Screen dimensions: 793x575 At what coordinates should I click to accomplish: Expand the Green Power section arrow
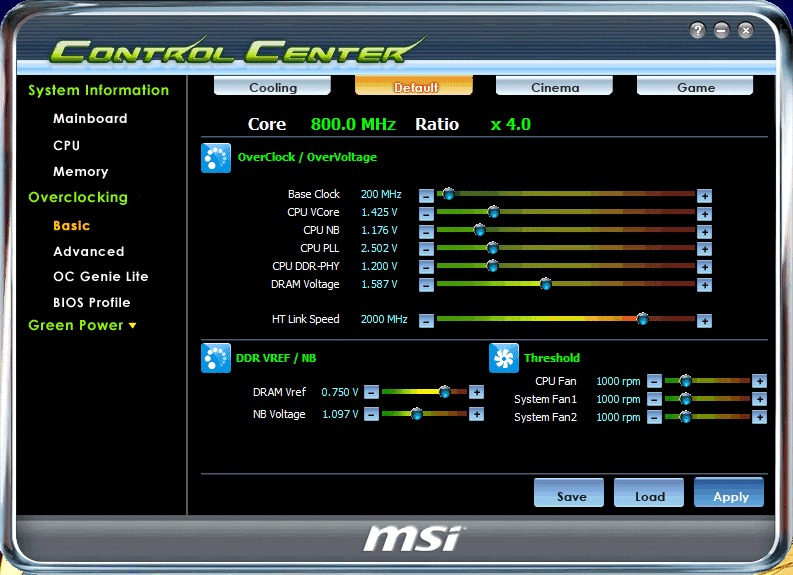point(133,326)
